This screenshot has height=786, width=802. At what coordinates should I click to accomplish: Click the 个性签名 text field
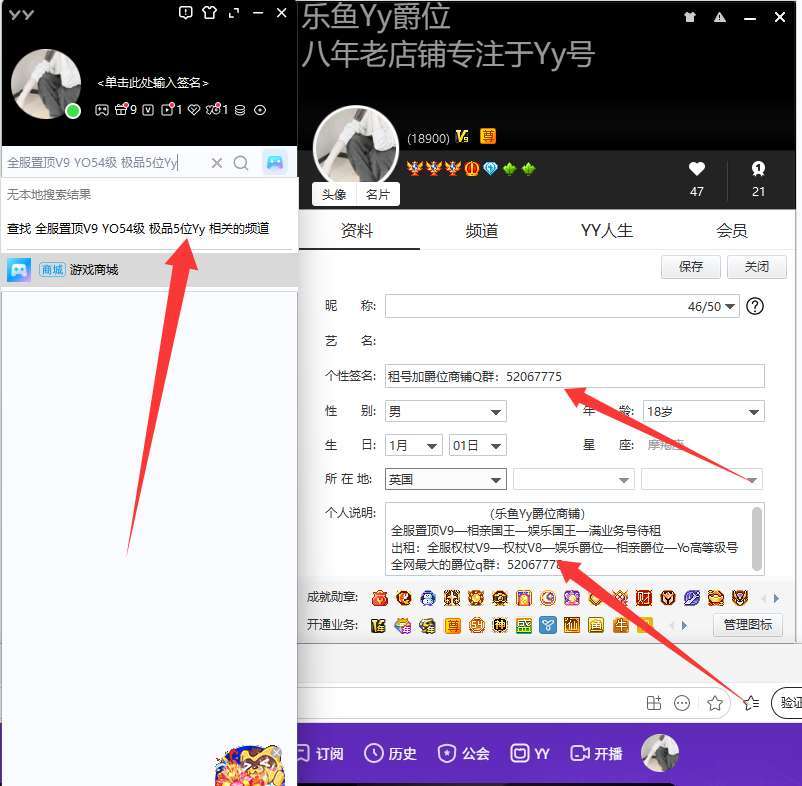(x=575, y=376)
